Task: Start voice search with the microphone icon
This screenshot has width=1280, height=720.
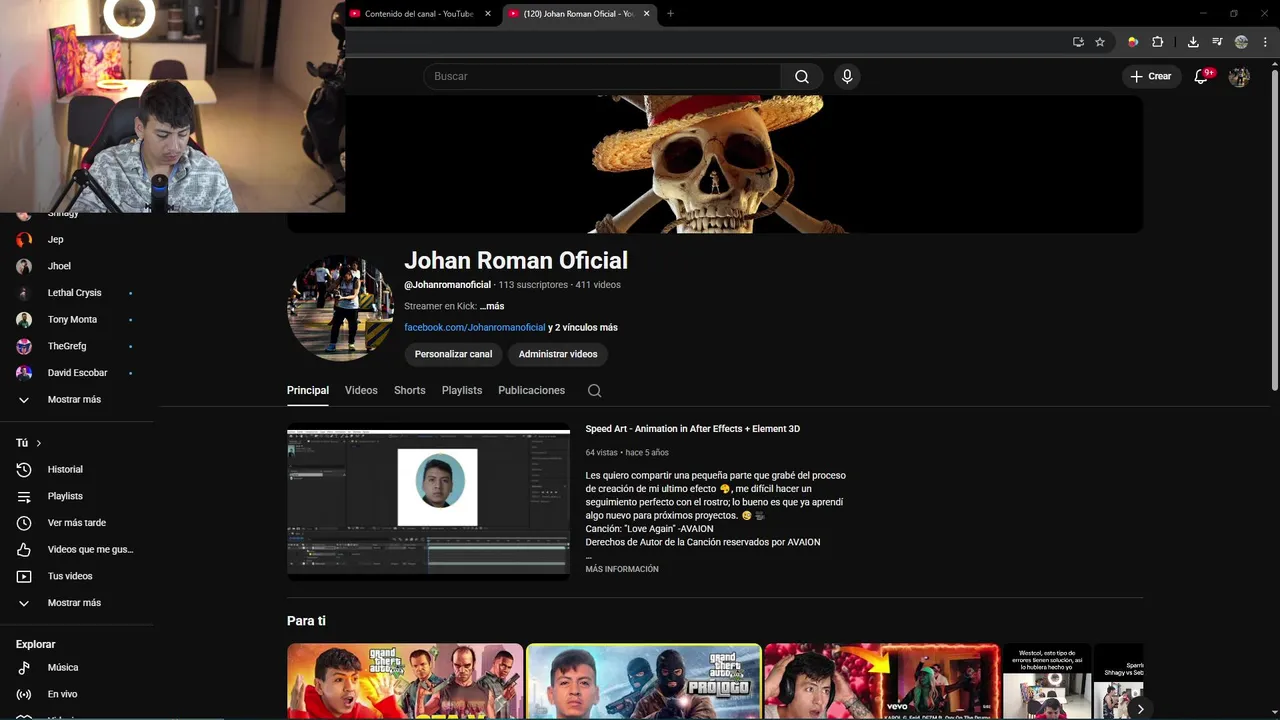Action: click(x=847, y=76)
